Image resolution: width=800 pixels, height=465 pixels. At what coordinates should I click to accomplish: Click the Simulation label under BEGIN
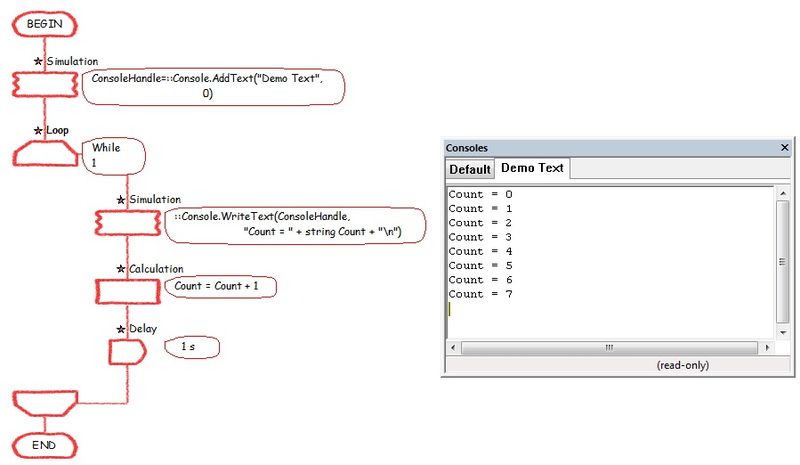[72, 61]
